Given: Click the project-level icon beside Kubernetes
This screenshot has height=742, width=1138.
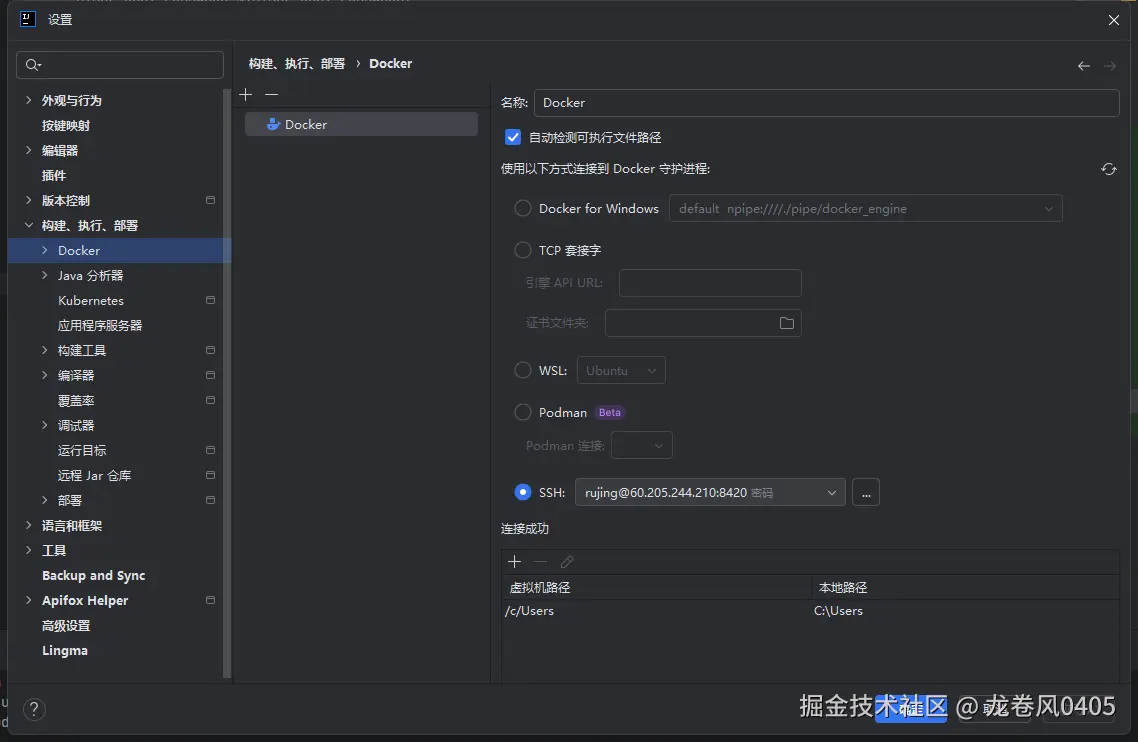Looking at the screenshot, I should coord(210,301).
